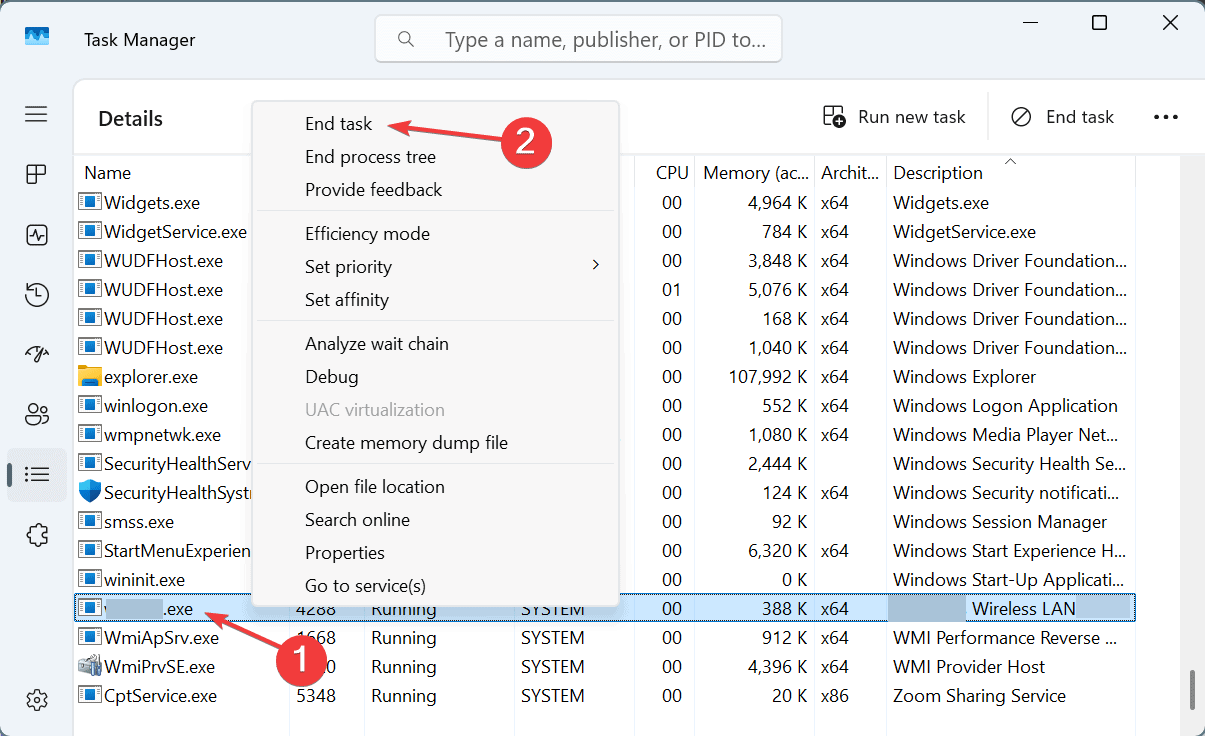Open the Users page icon
Image resolution: width=1205 pixels, height=736 pixels.
coord(37,414)
